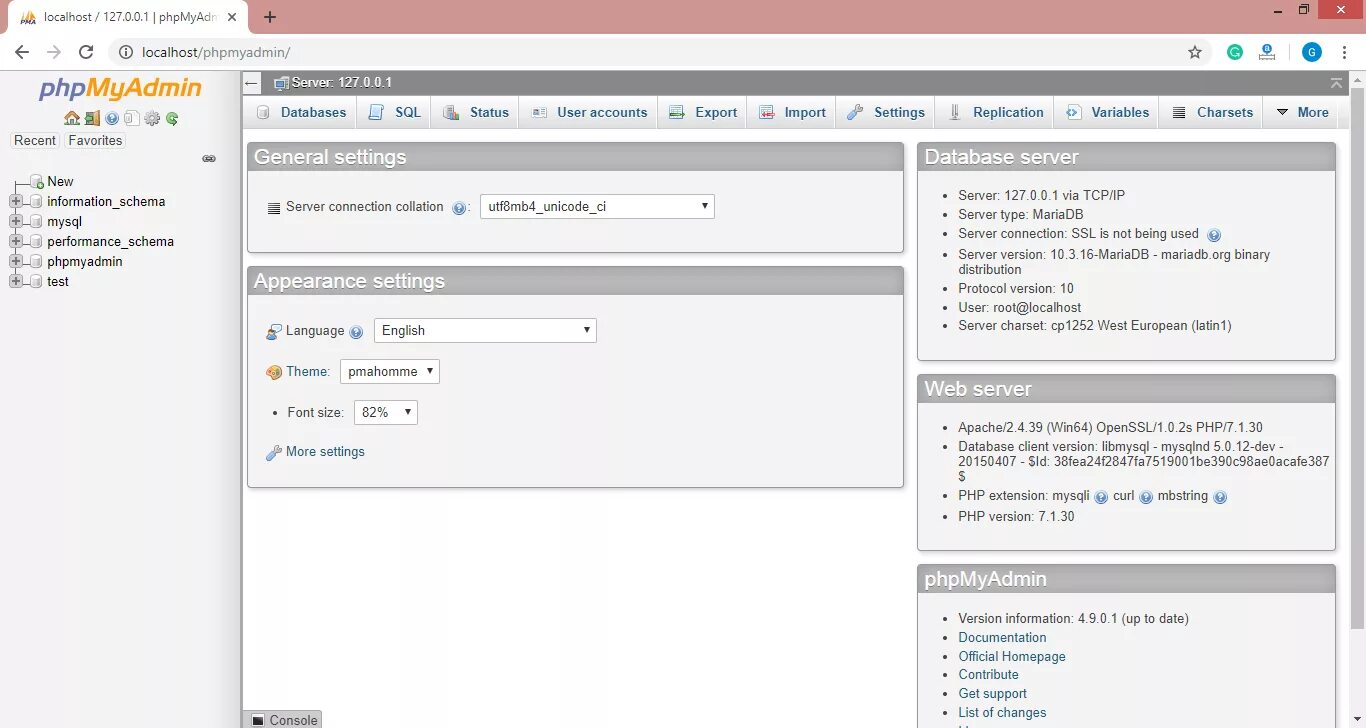Expand the phpmyadmin database node
Image resolution: width=1366 pixels, height=728 pixels.
15,261
